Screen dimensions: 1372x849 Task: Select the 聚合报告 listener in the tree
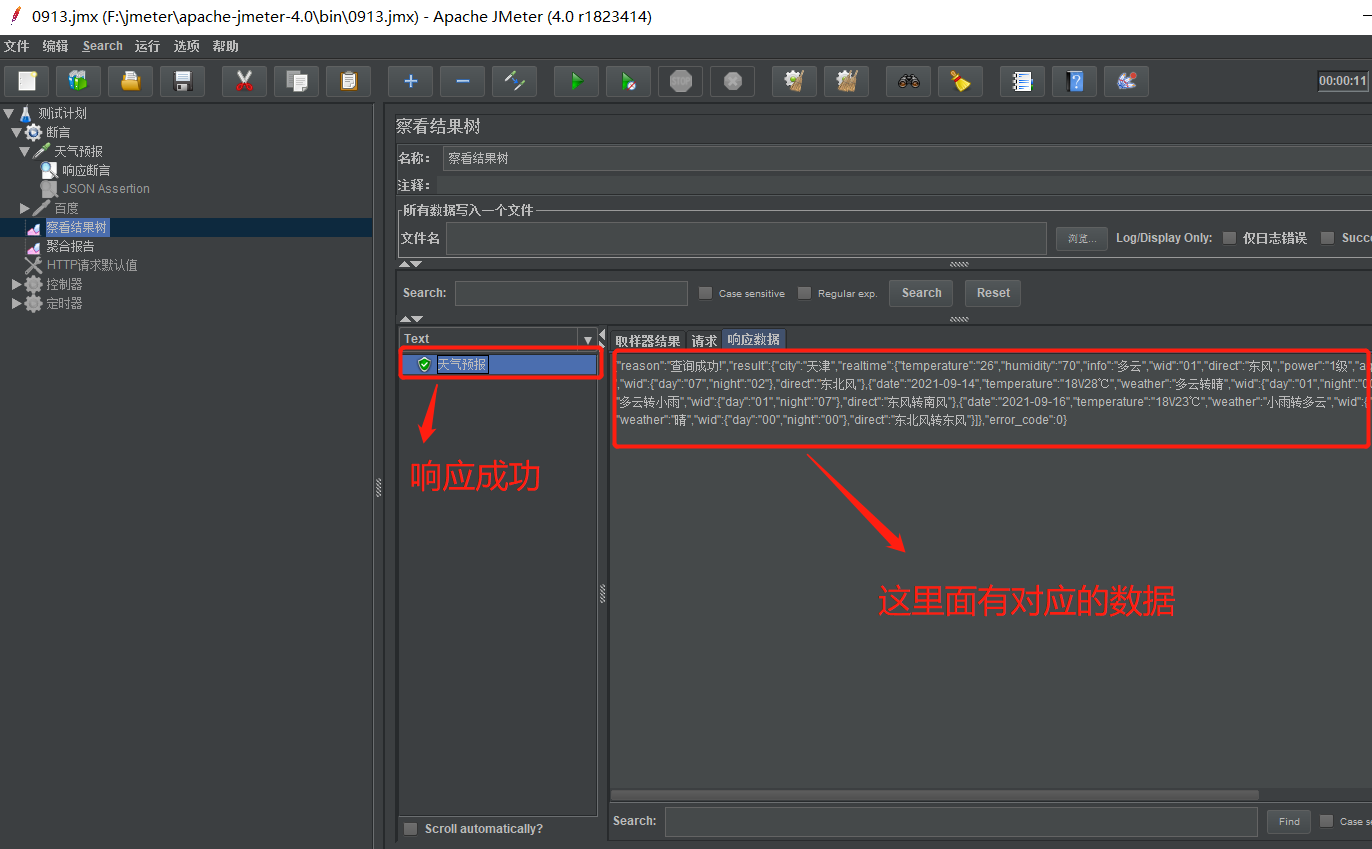pyautogui.click(x=70, y=246)
